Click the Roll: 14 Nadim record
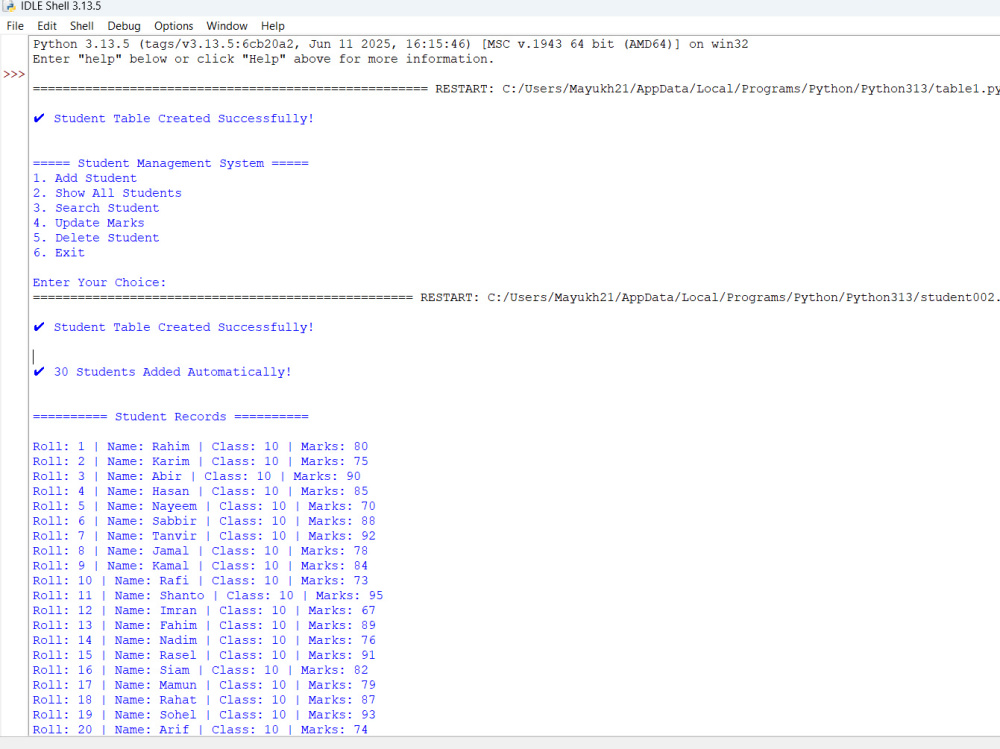1000x749 pixels. pos(204,640)
